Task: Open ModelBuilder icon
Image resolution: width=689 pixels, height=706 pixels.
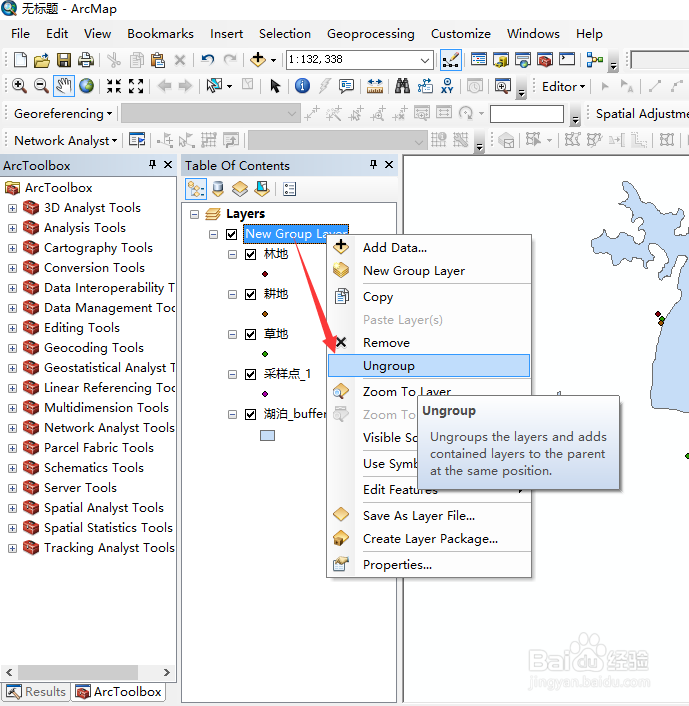Action: [594, 59]
